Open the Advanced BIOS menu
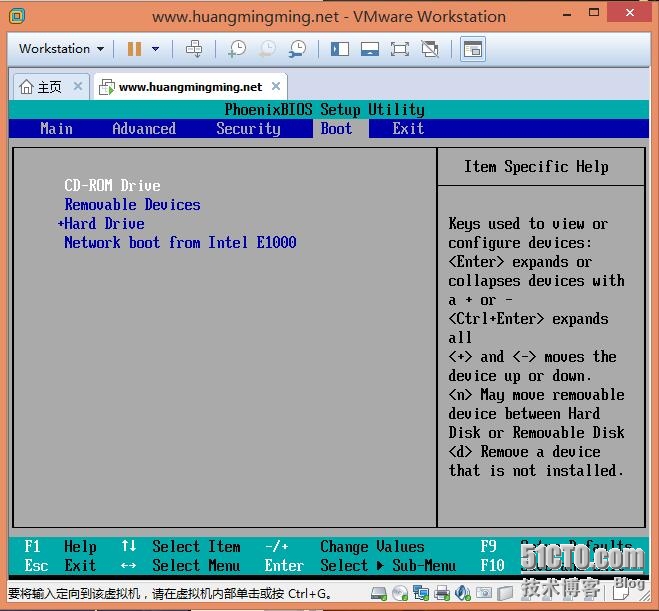Viewport: 659px width, 611px height. 144,128
